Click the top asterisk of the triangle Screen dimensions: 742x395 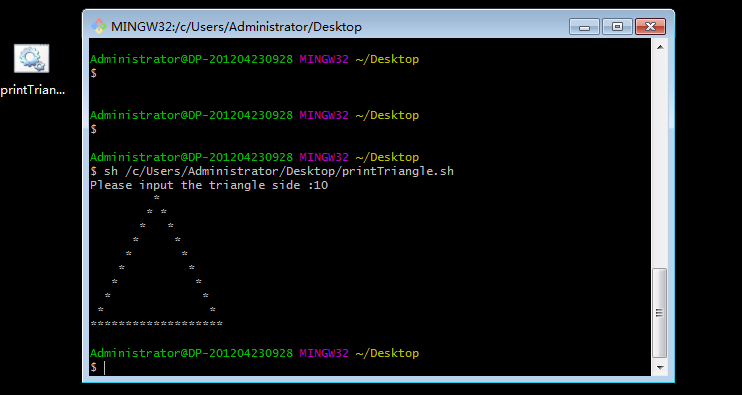[157, 197]
